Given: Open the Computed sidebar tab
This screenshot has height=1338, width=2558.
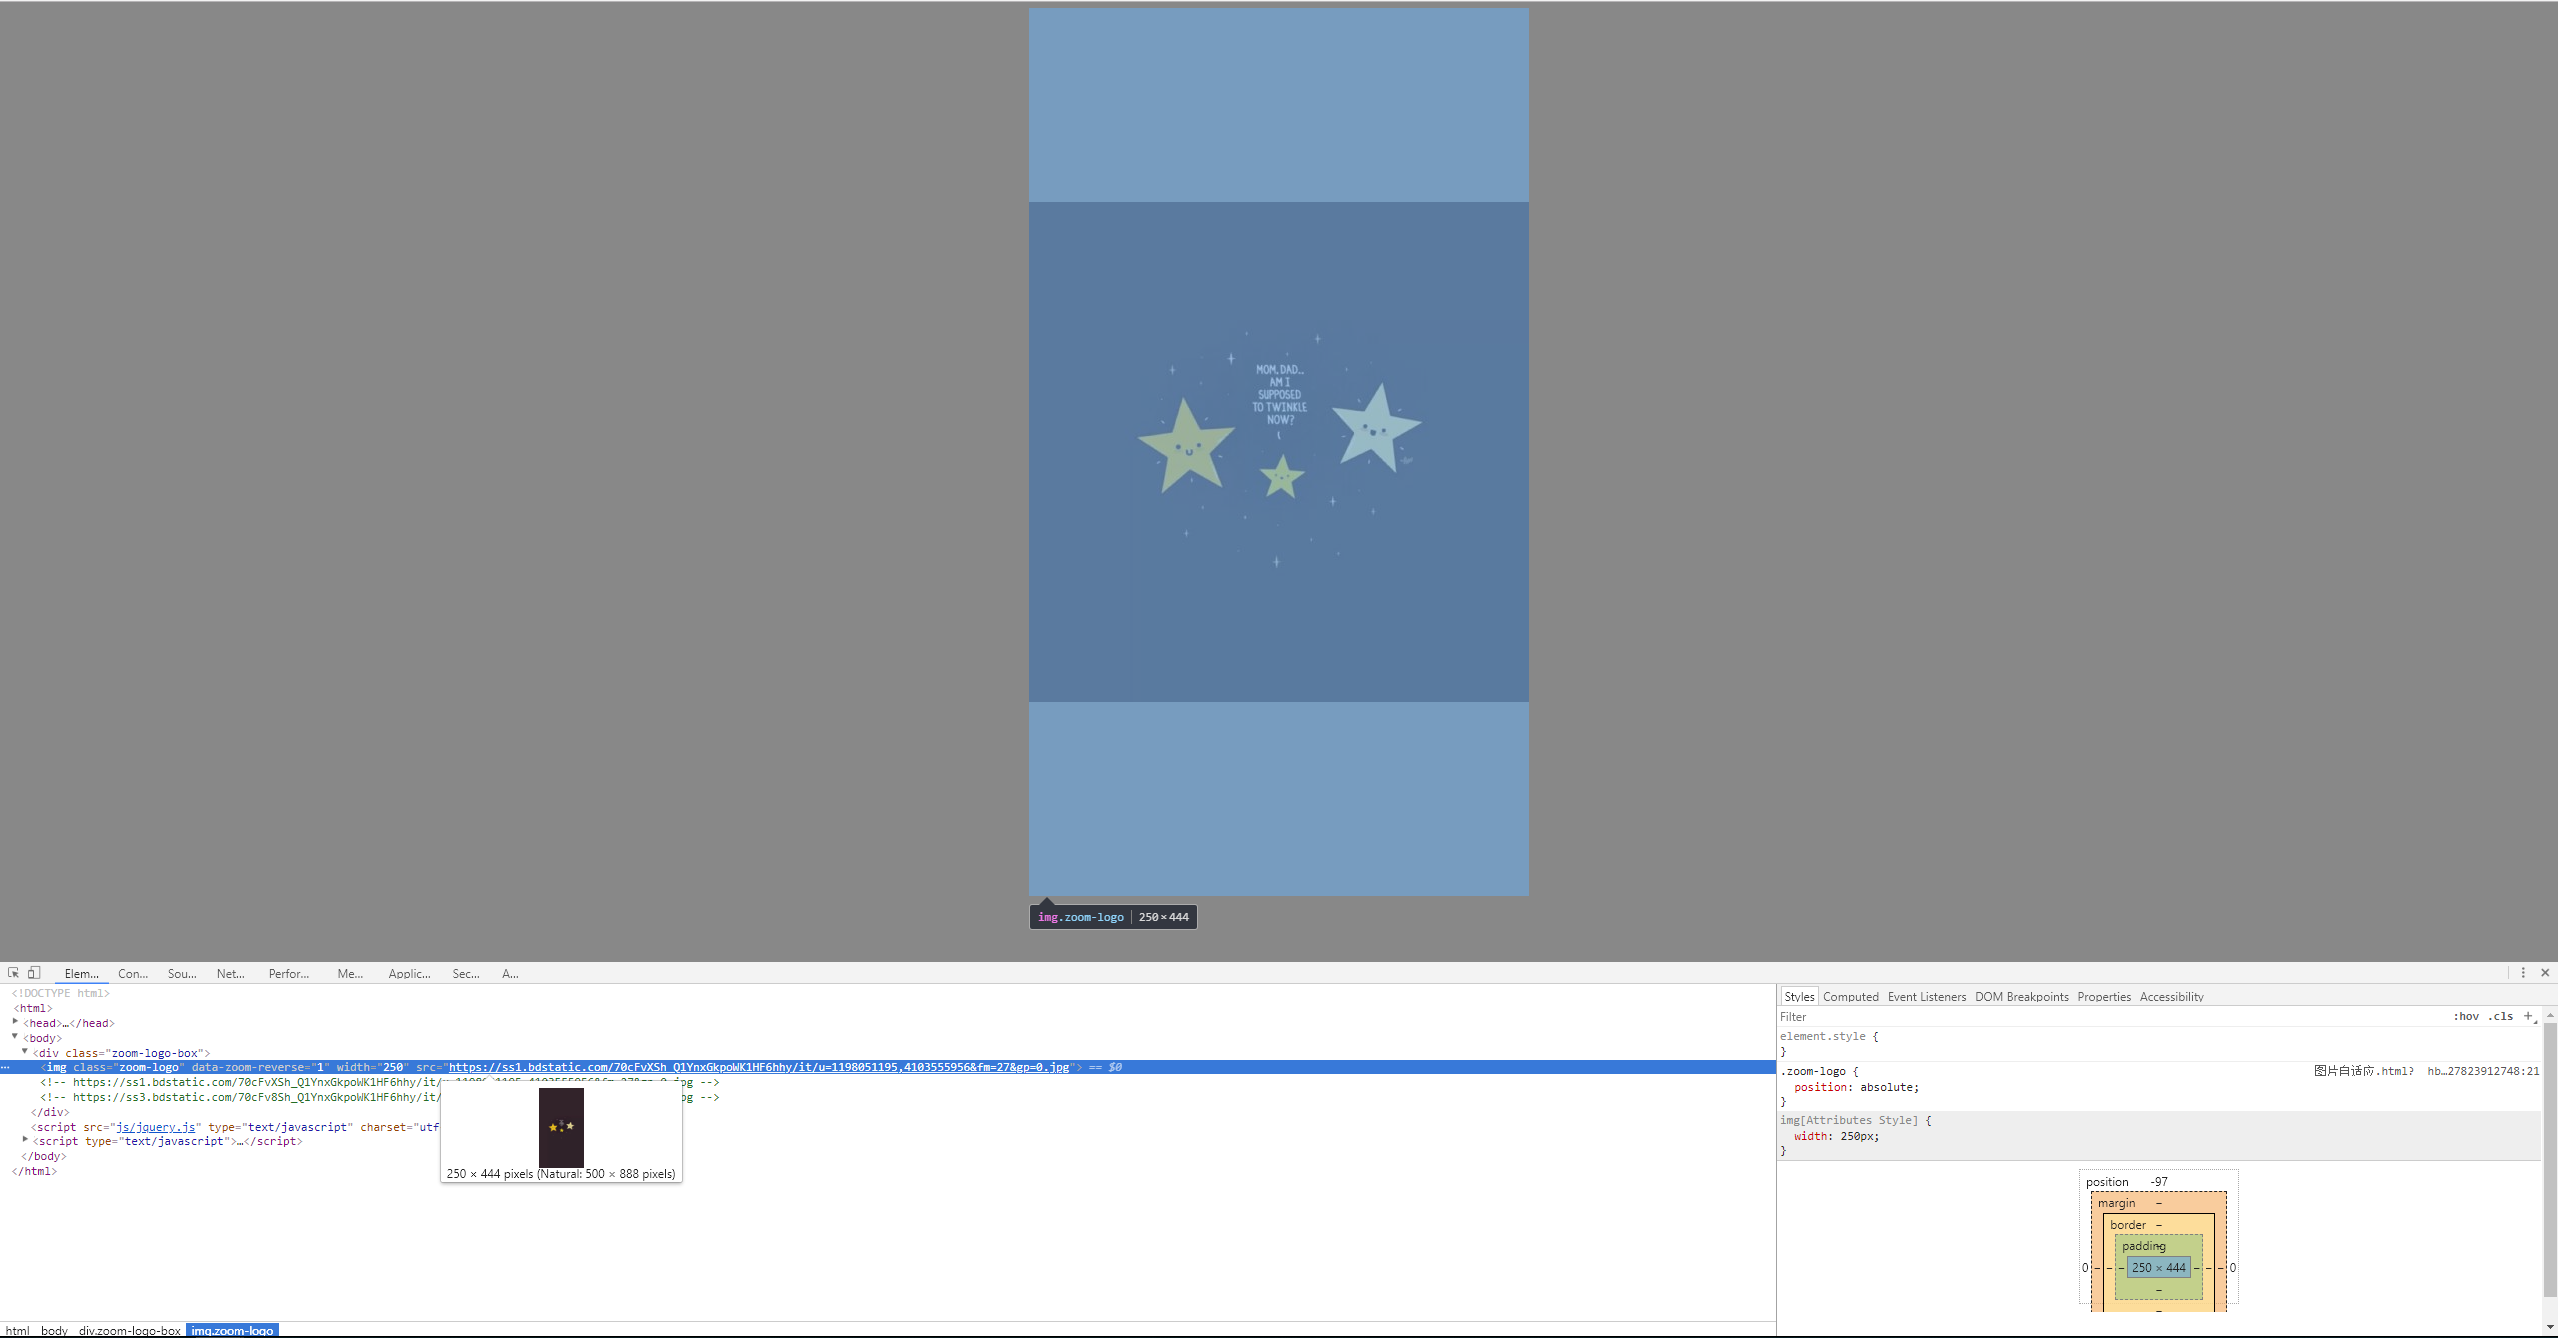Looking at the screenshot, I should 1851,996.
